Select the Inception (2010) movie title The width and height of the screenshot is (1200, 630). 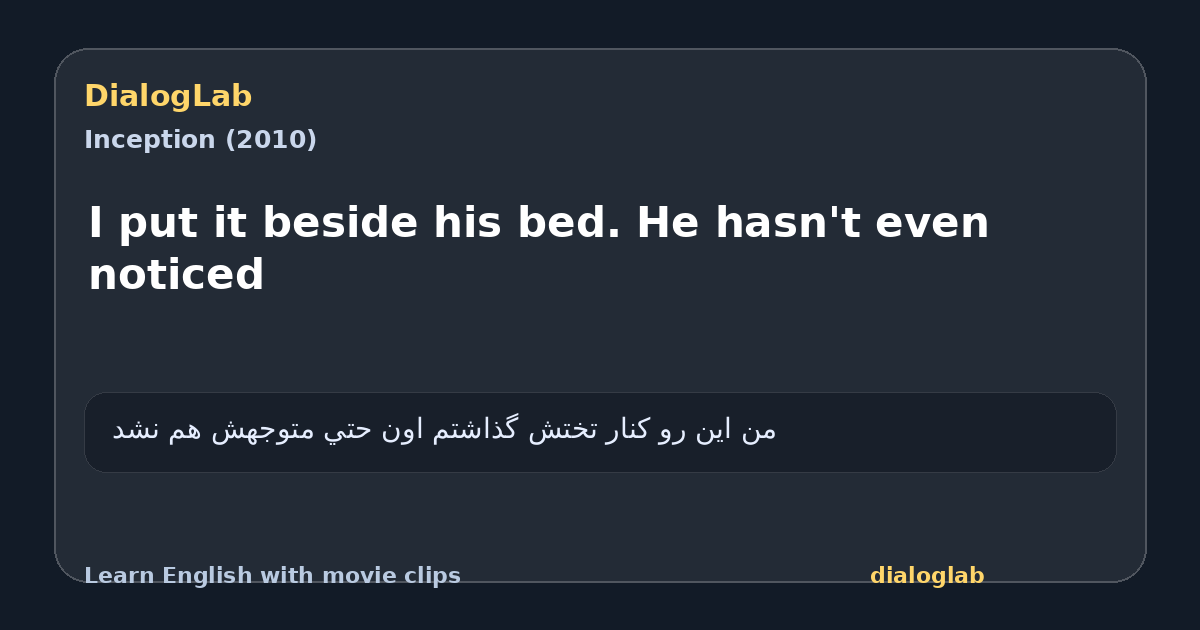coord(200,140)
